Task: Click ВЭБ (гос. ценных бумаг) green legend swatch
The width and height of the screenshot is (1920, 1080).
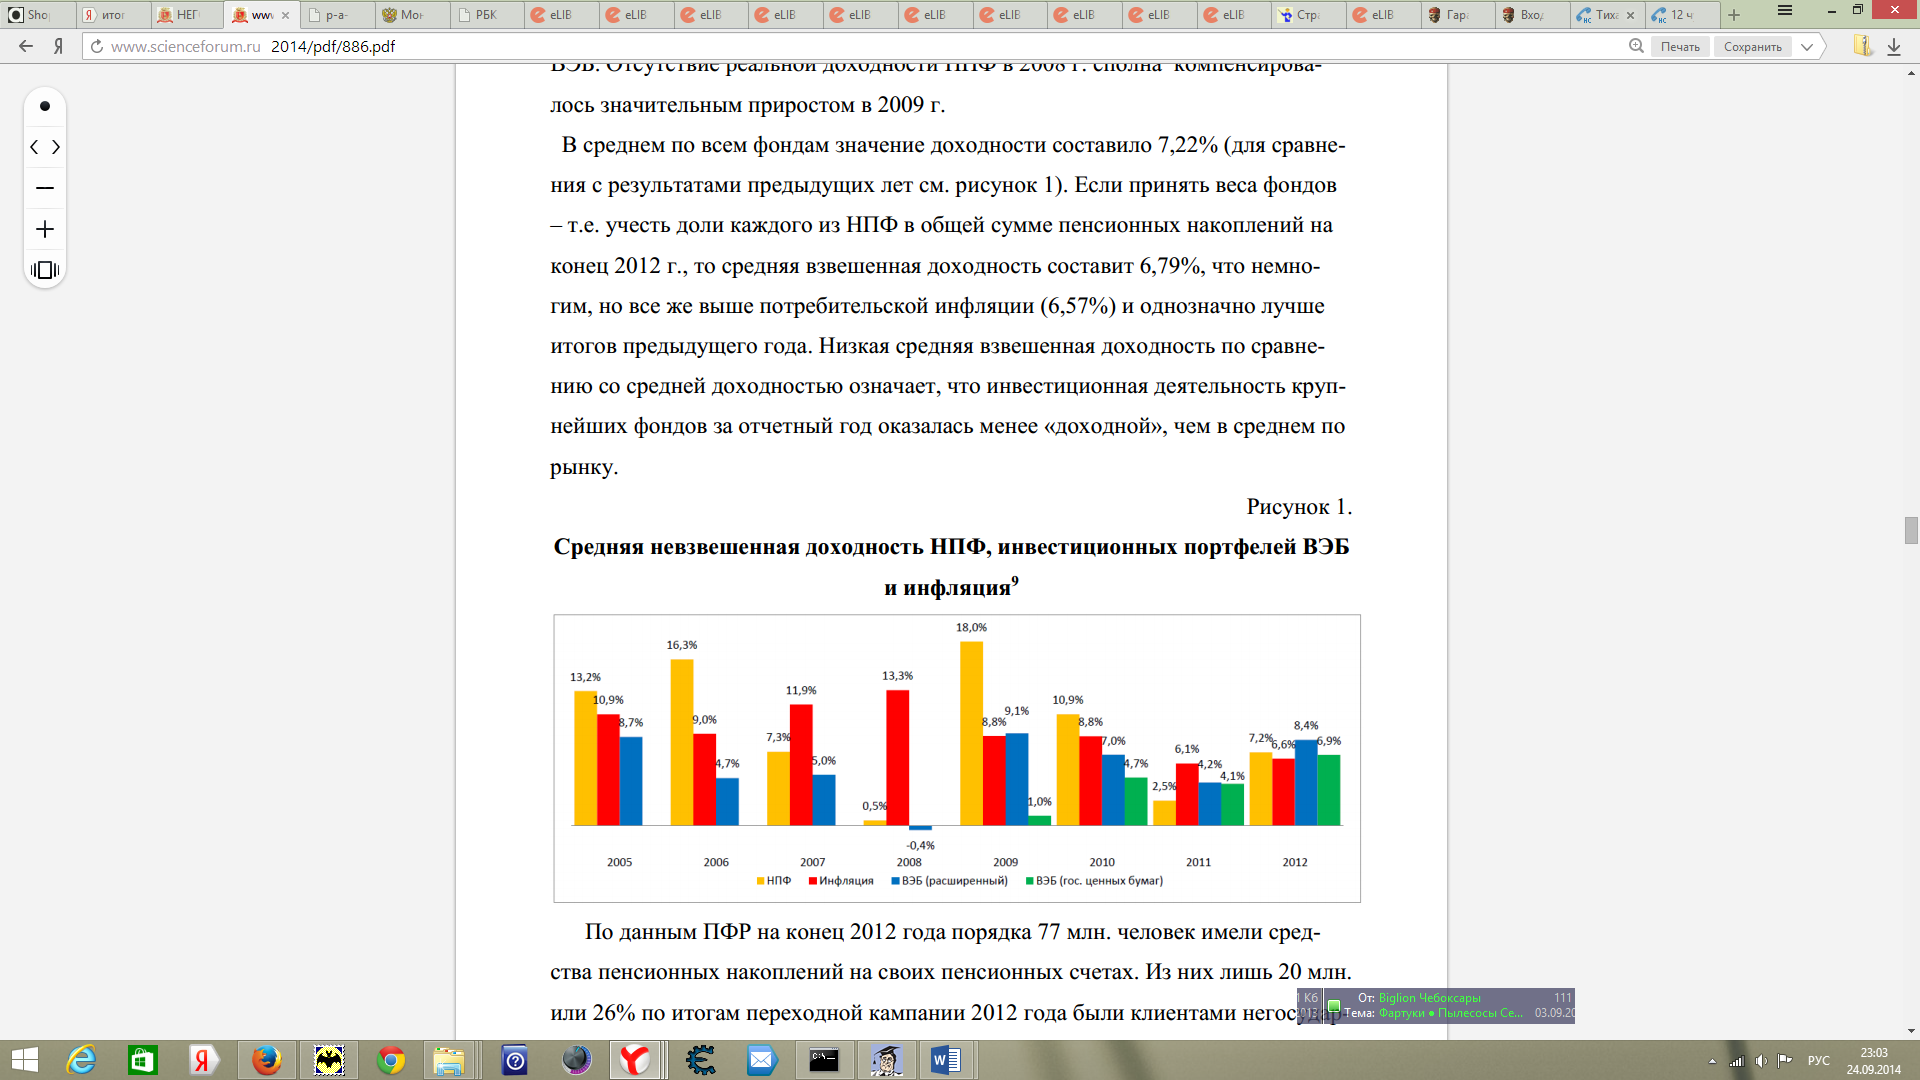Action: click(x=1029, y=881)
